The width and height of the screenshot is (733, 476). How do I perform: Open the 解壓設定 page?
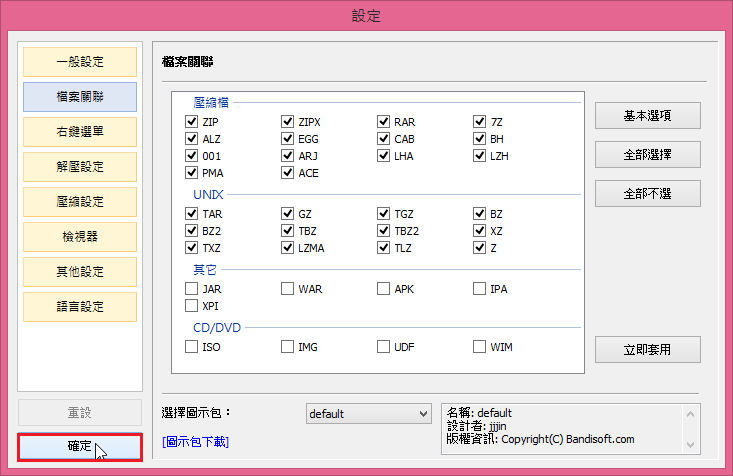click(x=80, y=167)
